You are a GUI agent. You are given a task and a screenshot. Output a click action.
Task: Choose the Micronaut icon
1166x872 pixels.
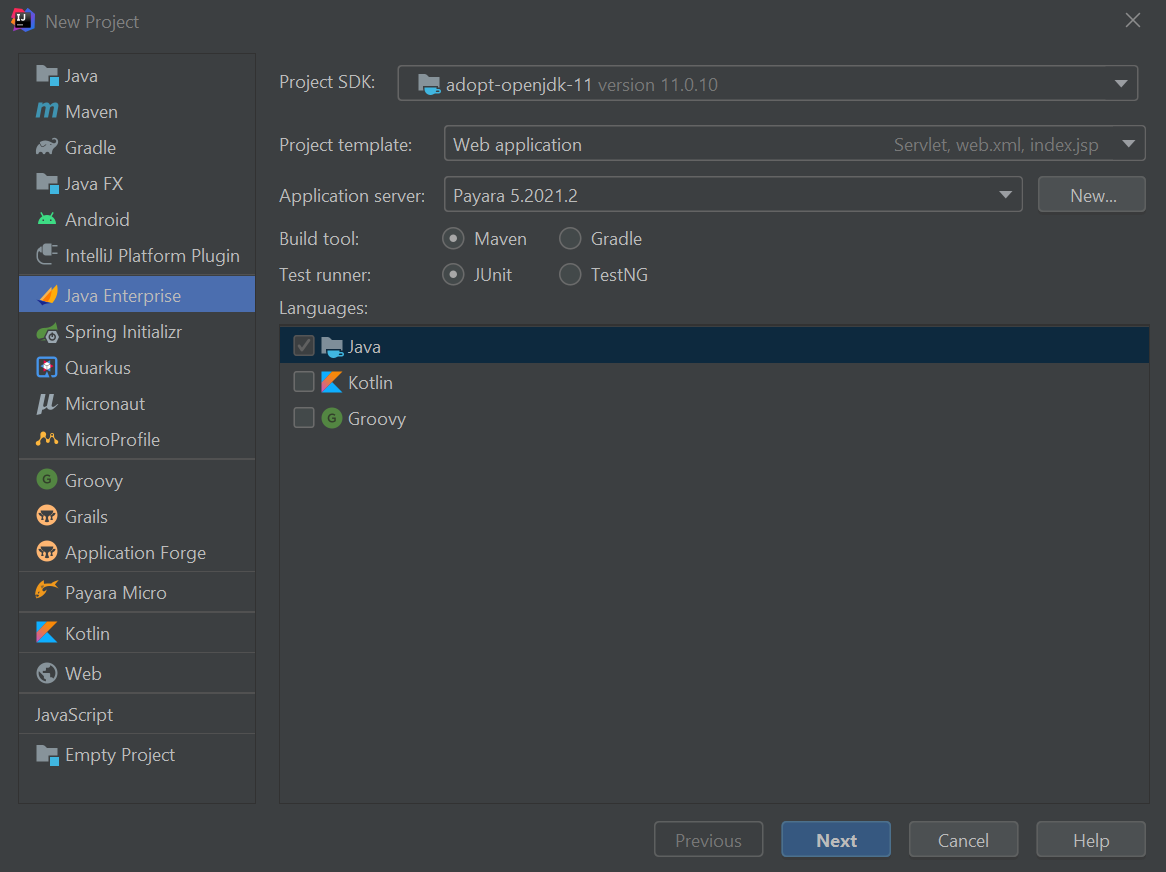(47, 404)
